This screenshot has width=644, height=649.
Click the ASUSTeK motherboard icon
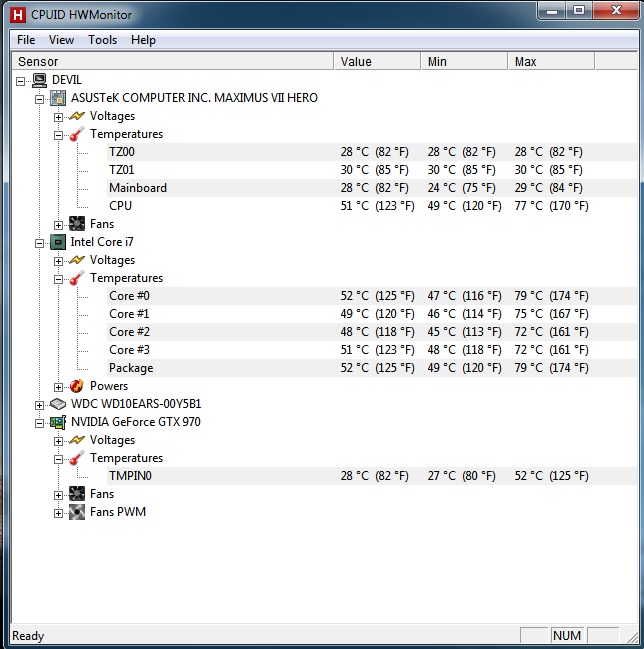(x=58, y=98)
